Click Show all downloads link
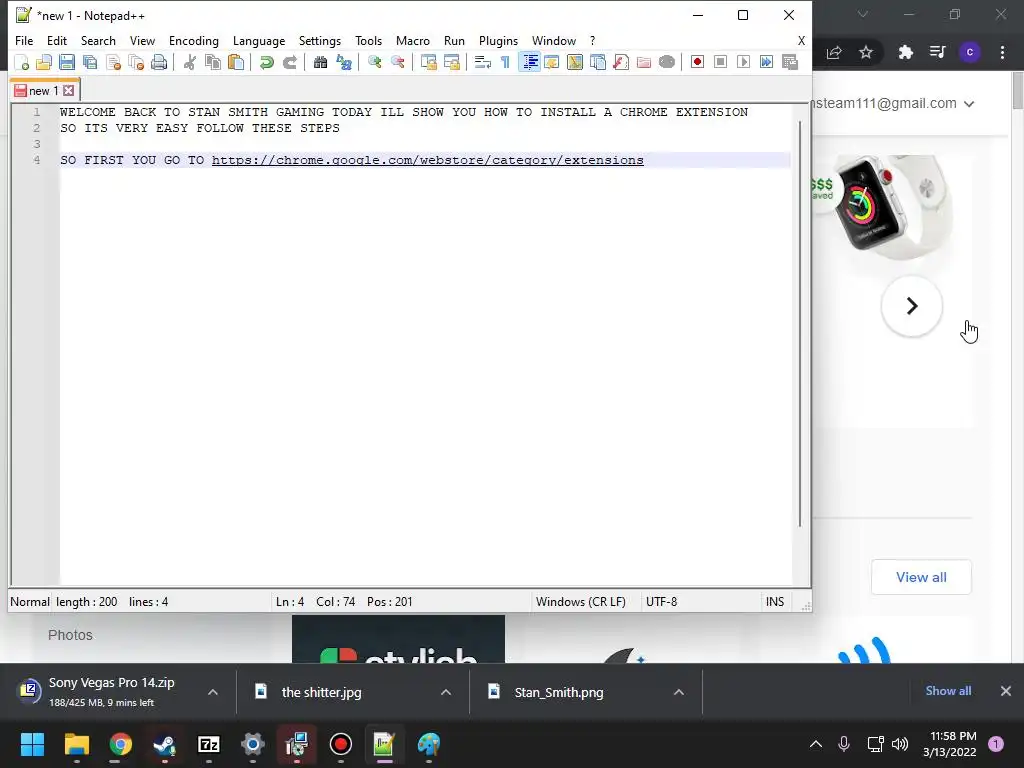The width and height of the screenshot is (1024, 768). coord(948,691)
